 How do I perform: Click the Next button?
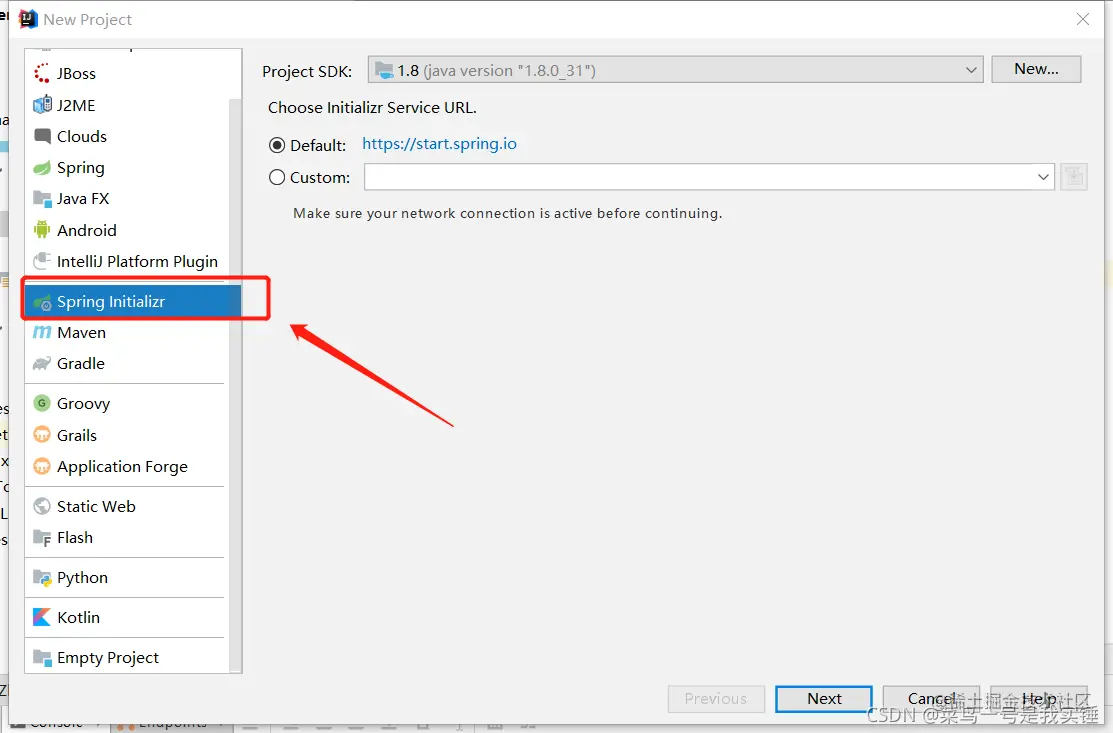[823, 699]
